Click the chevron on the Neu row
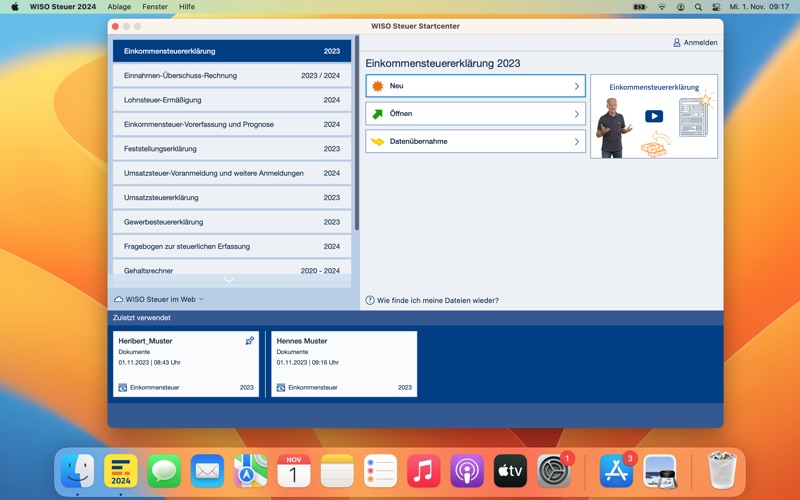 577,86
